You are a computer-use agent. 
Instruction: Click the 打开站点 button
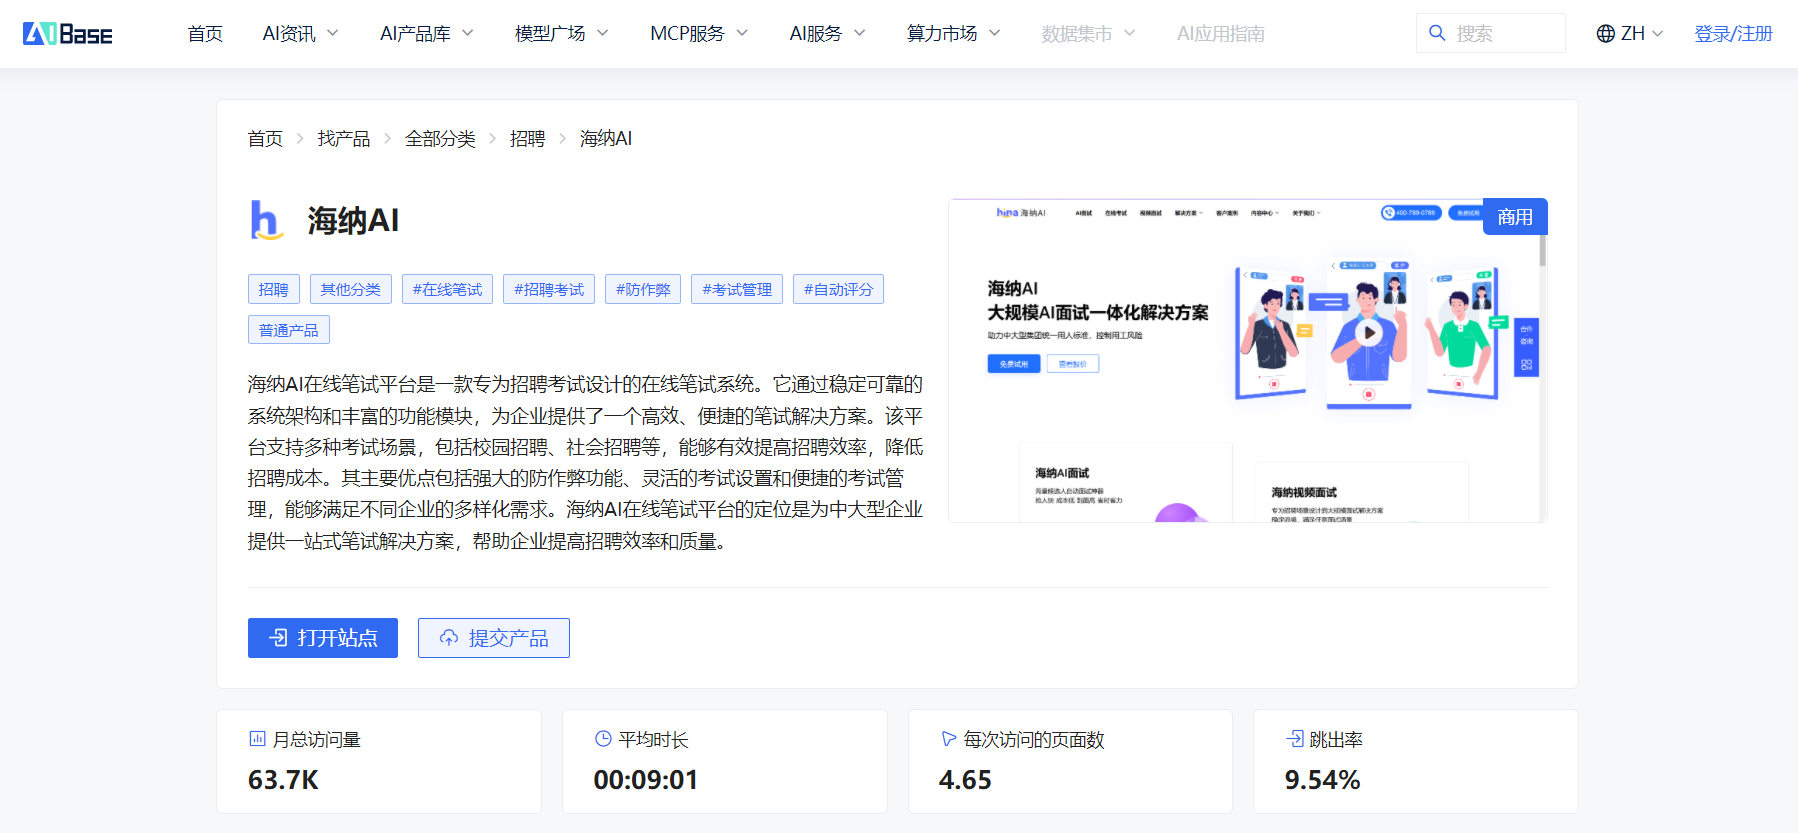pos(323,638)
